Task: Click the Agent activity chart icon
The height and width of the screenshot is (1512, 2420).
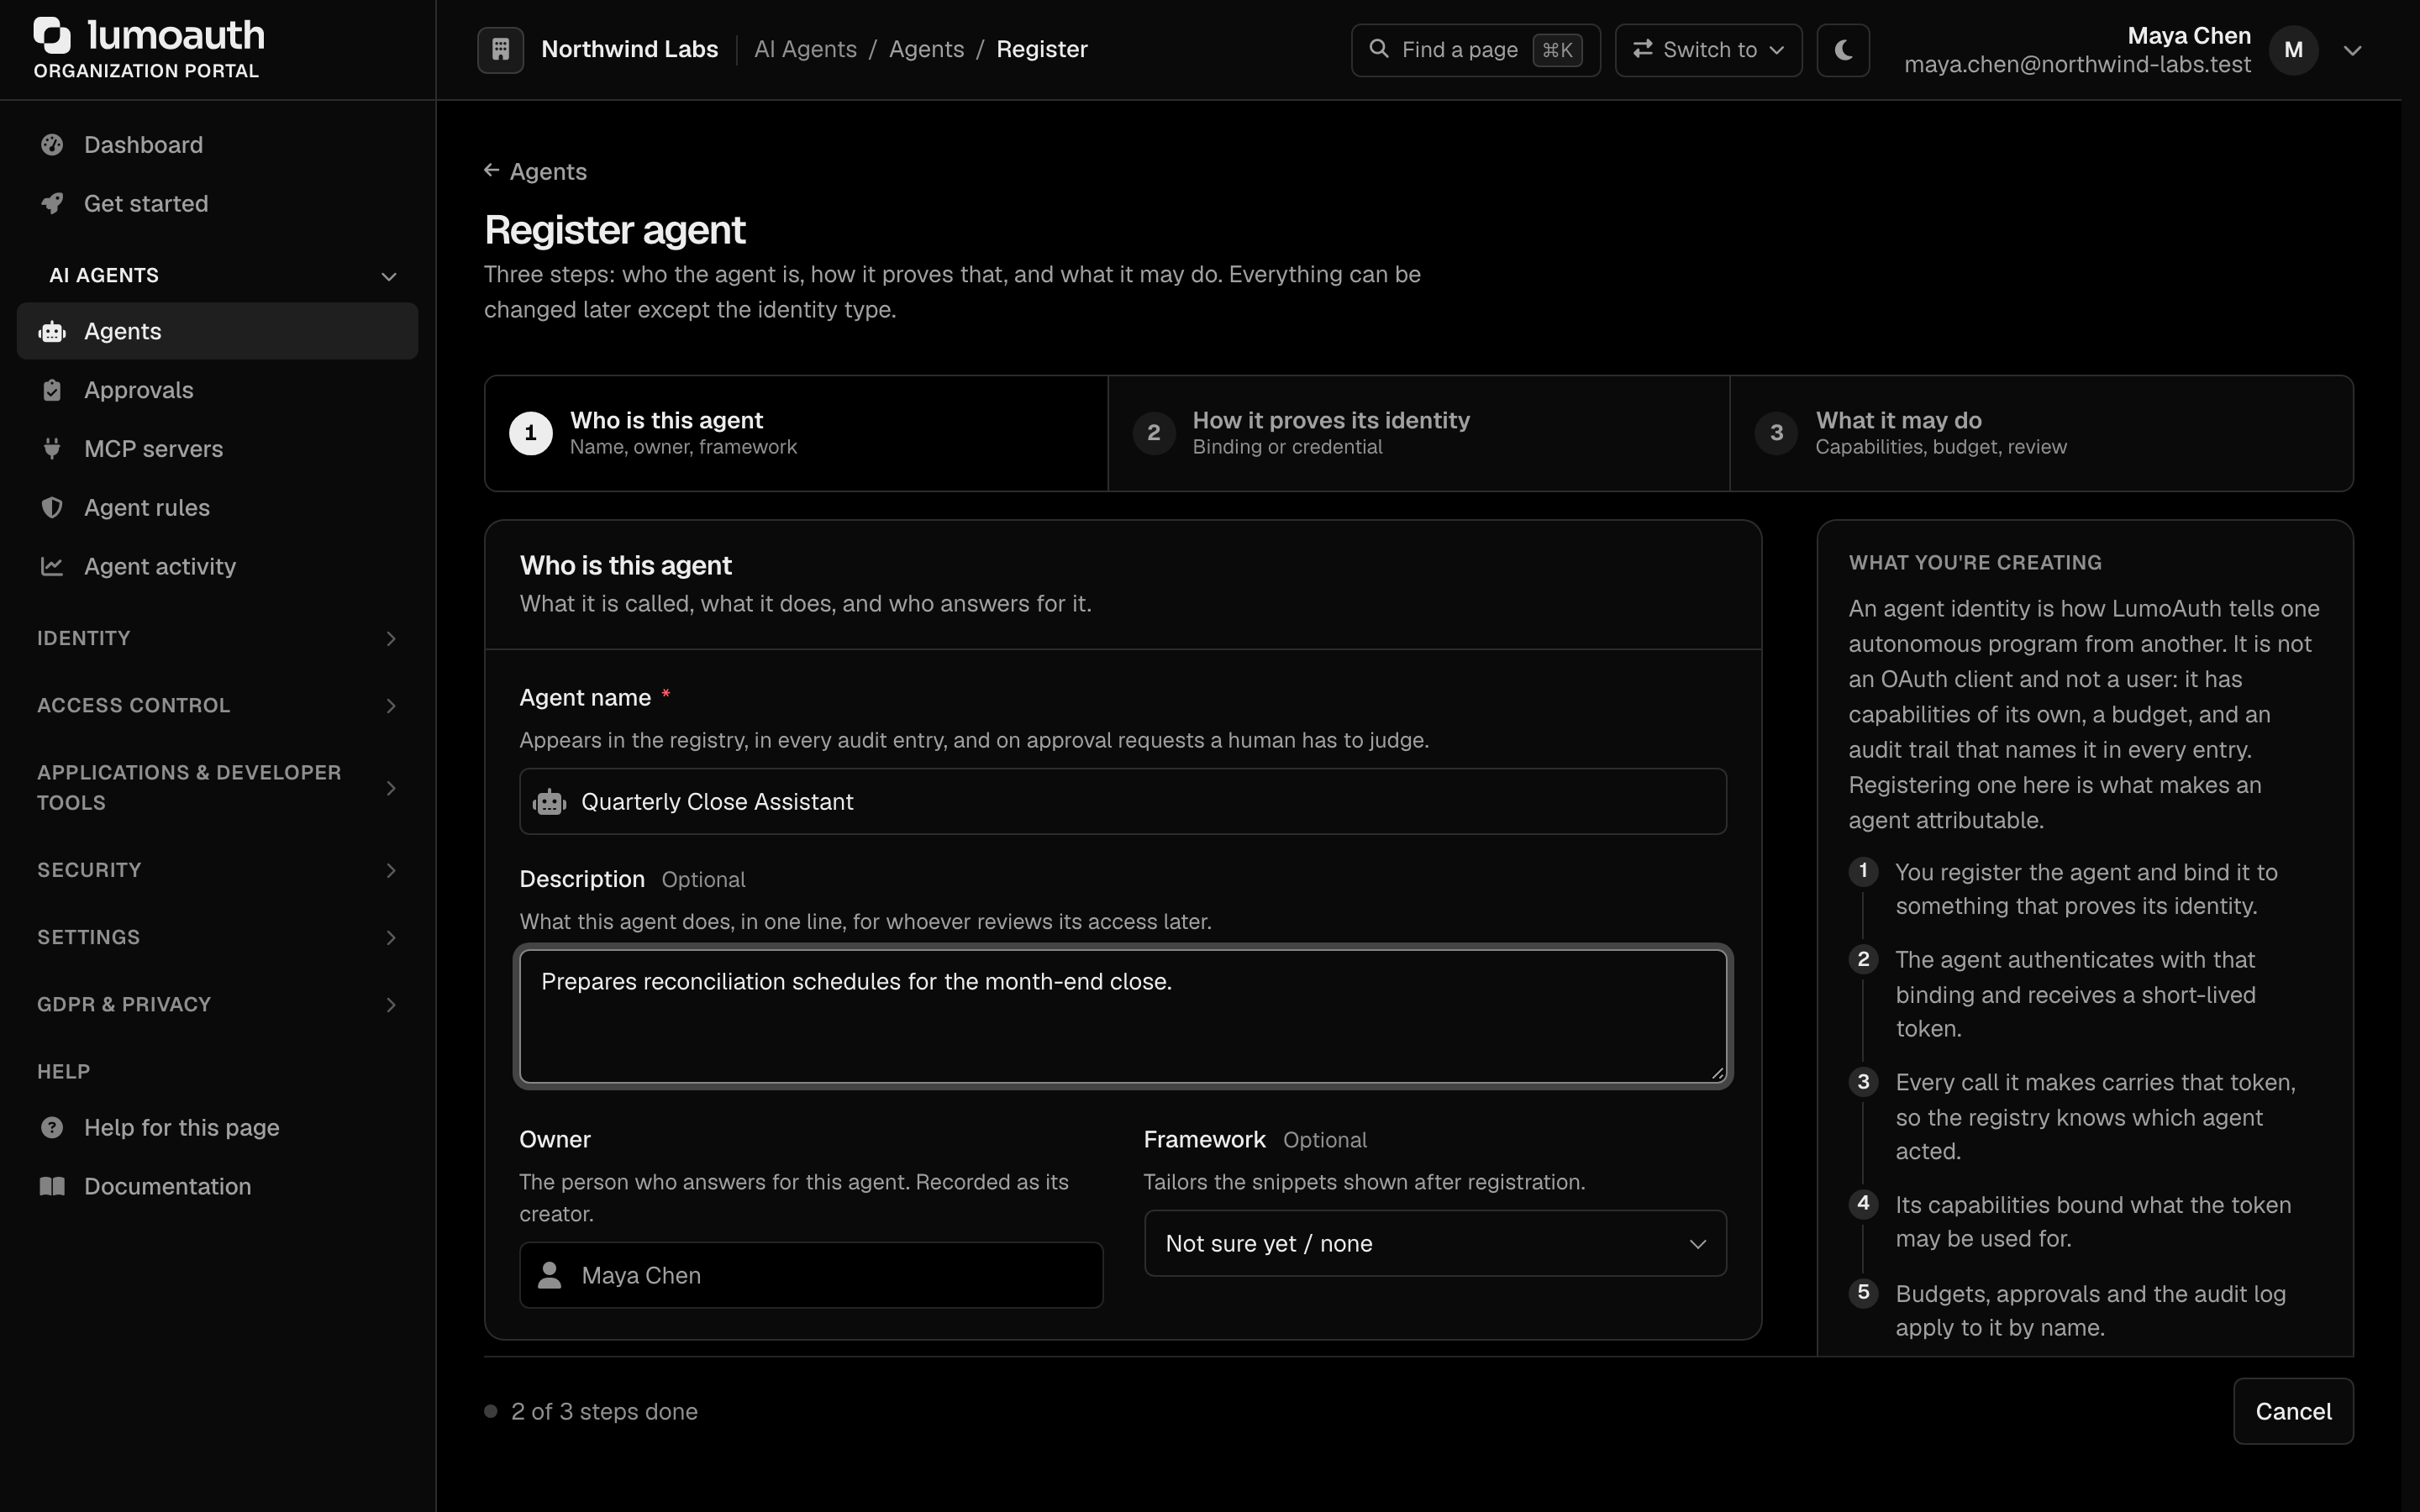Action: (x=52, y=567)
